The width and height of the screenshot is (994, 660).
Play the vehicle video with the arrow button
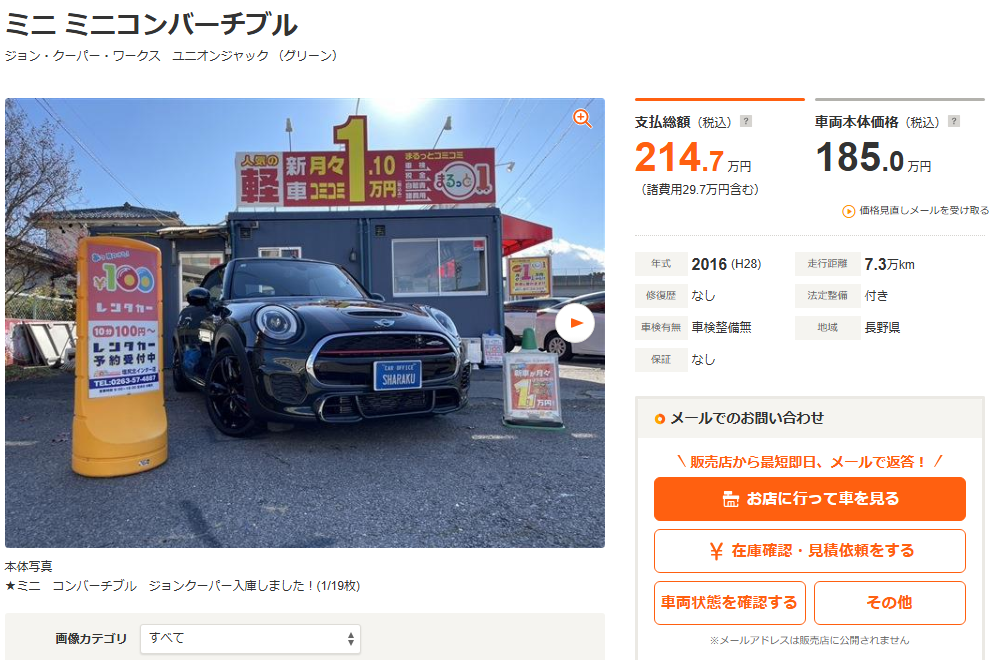point(575,323)
